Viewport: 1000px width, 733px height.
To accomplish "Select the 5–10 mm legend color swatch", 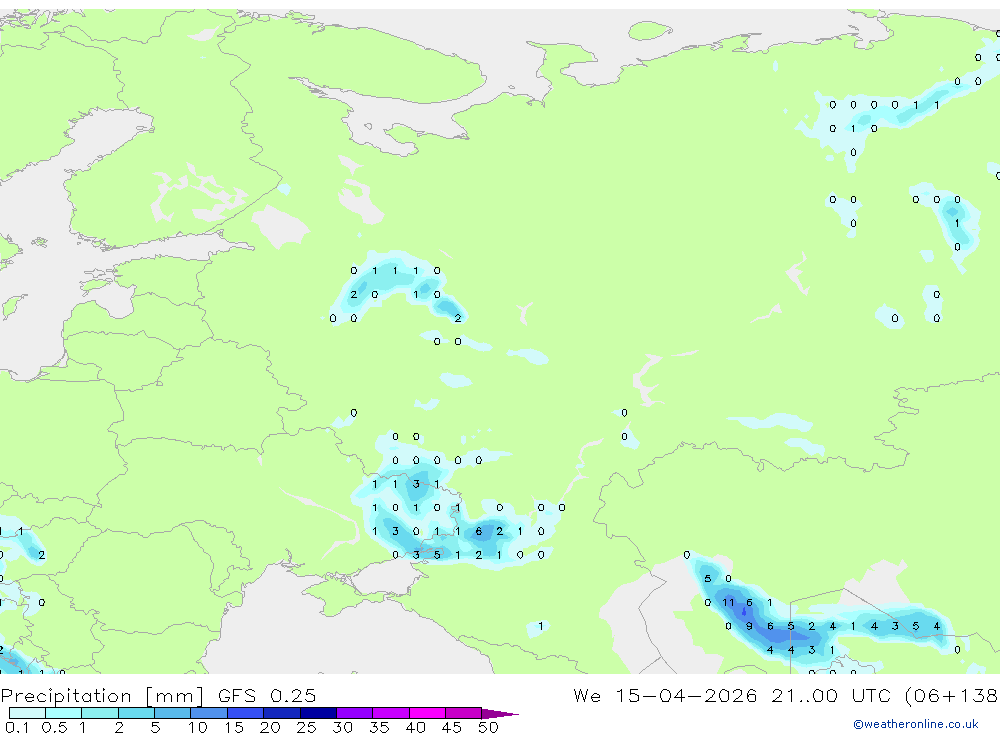I will [x=172, y=713].
